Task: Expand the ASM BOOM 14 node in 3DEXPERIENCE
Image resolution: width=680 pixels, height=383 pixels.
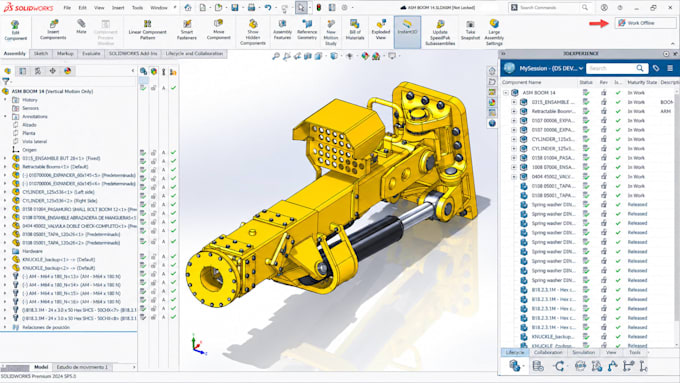Action: pos(506,93)
